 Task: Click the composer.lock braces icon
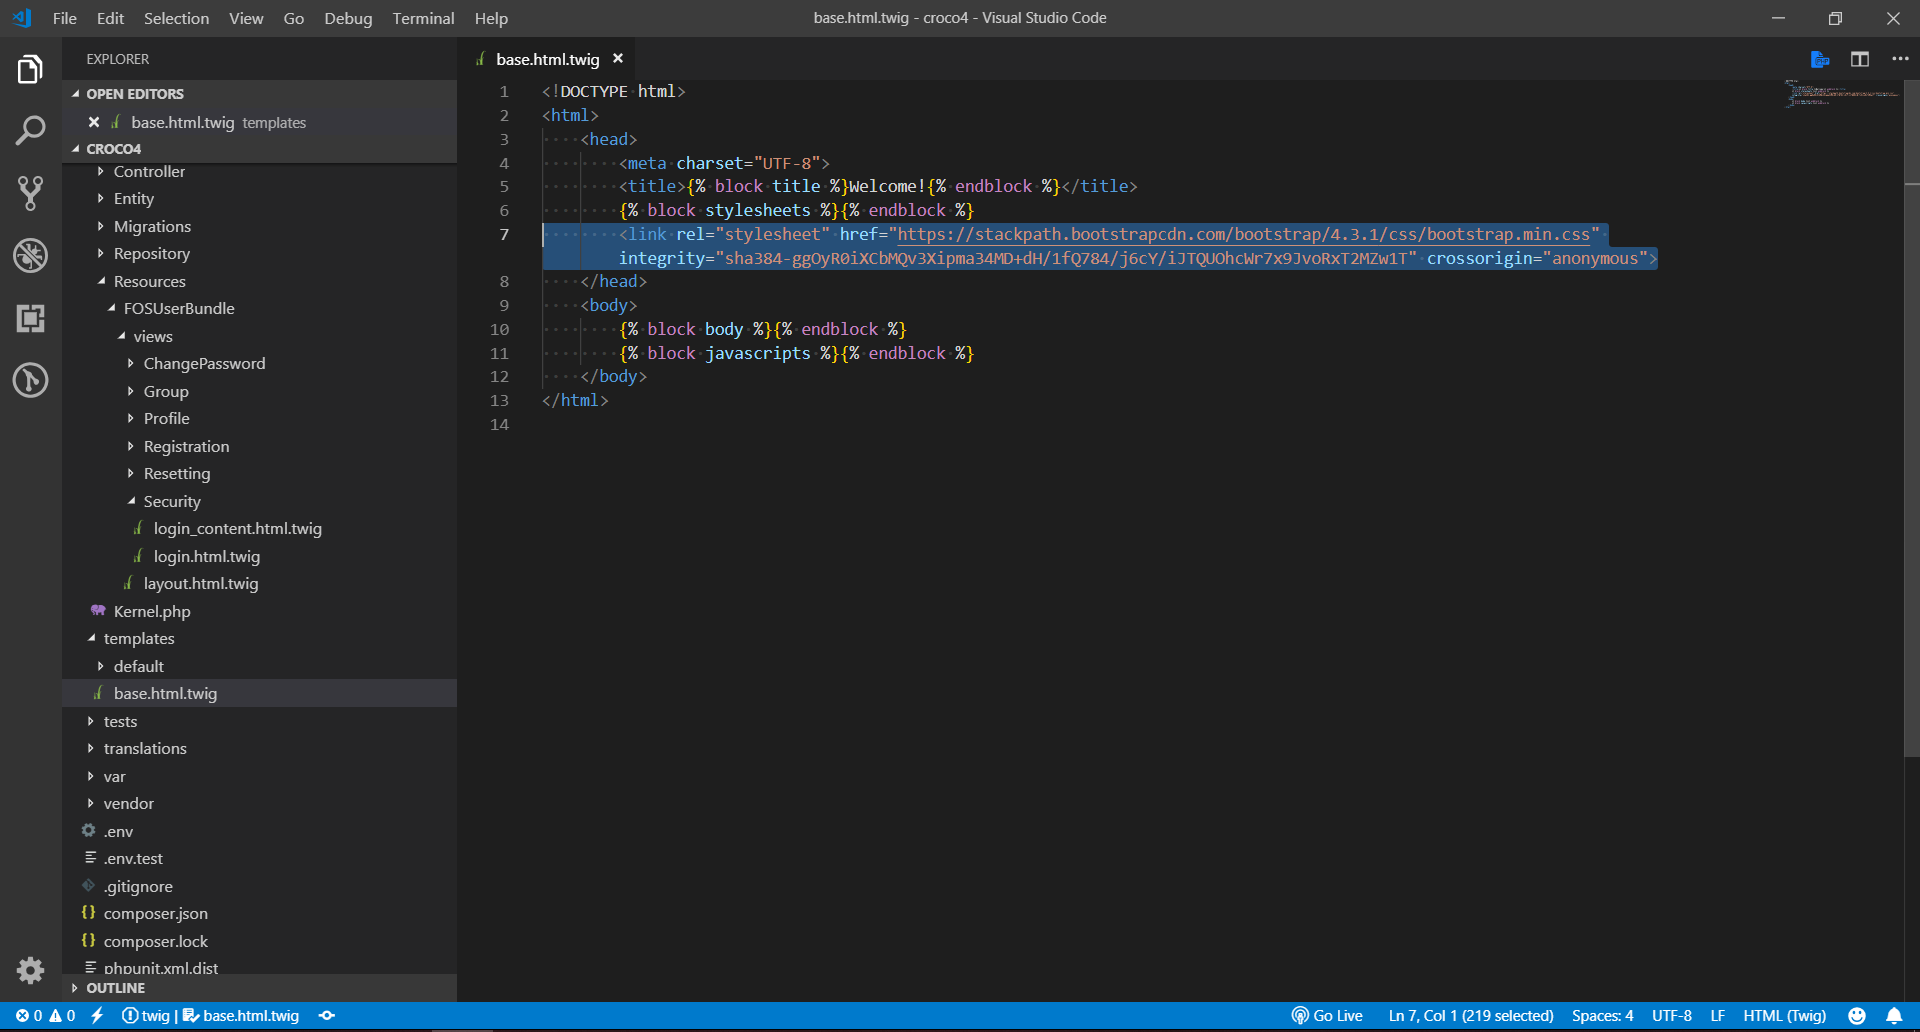click(89, 941)
